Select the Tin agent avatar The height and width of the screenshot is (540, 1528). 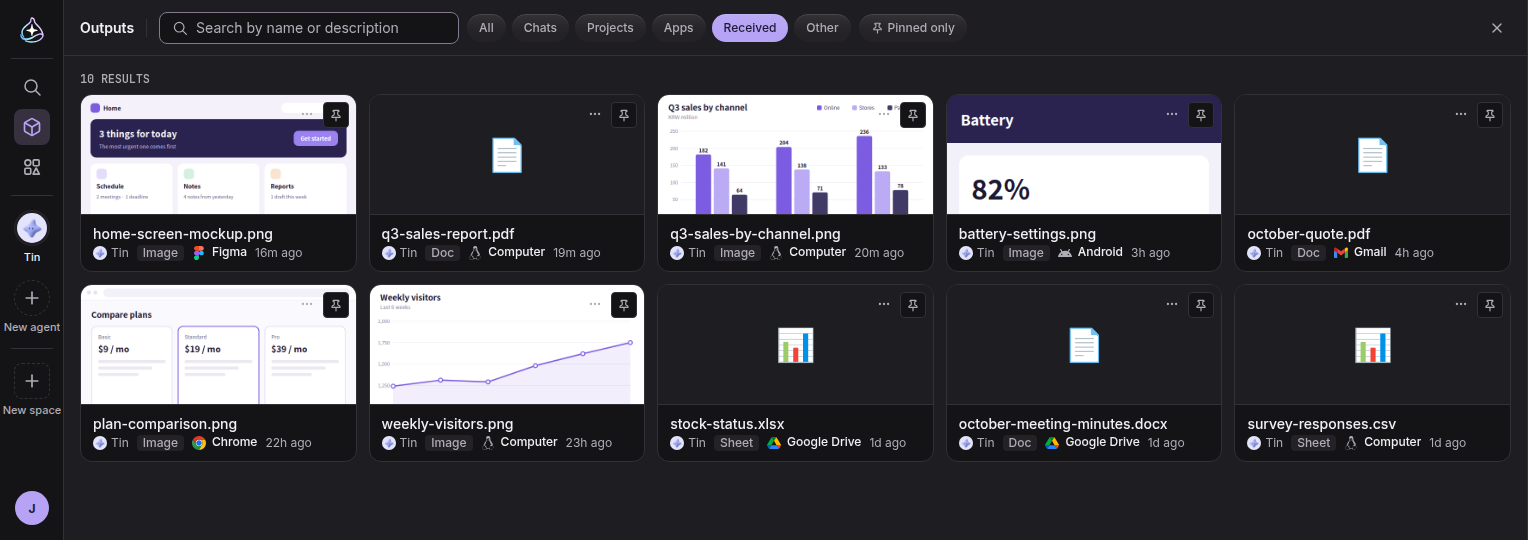[32, 228]
